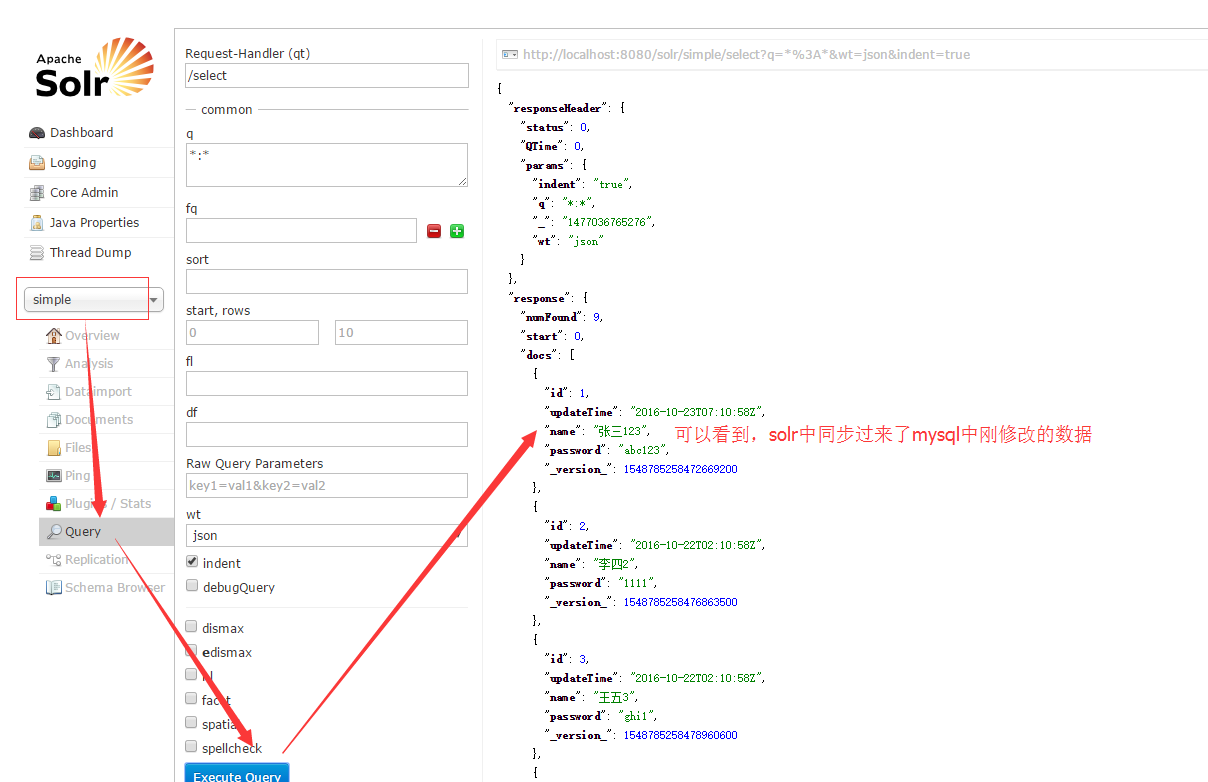
Task: Enable the debugQuery checkbox
Action: tap(192, 586)
